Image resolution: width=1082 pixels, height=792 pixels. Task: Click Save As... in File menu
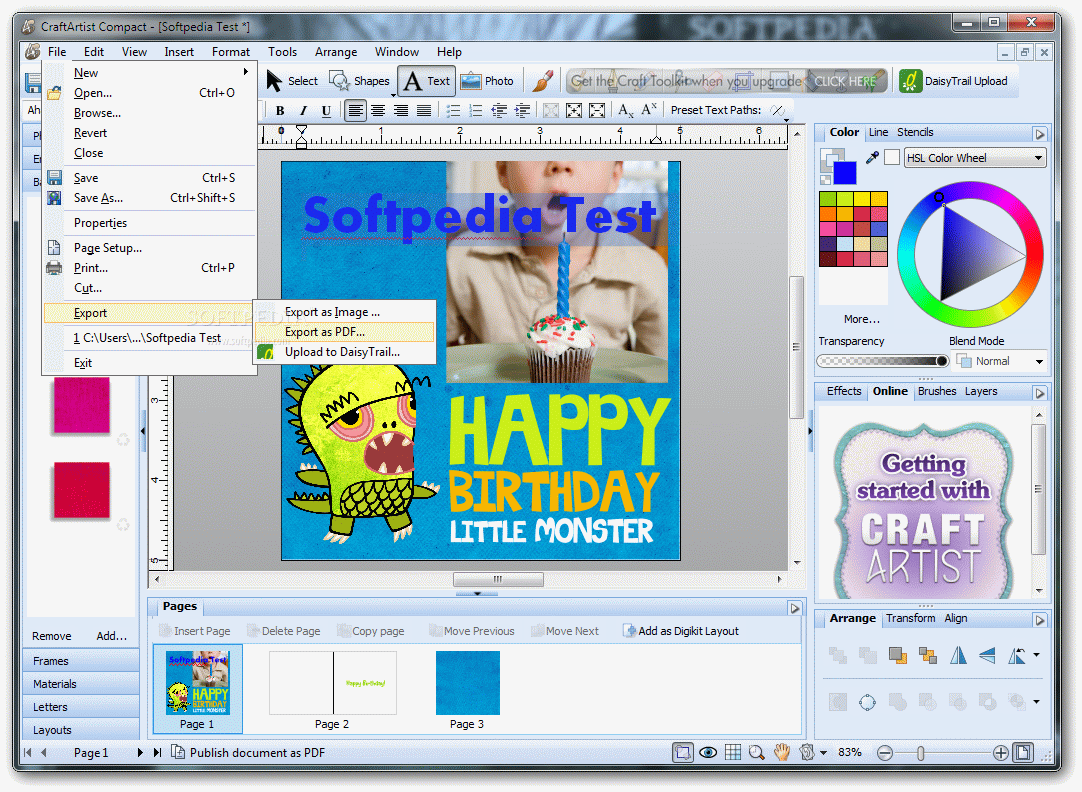pyautogui.click(x=150, y=198)
